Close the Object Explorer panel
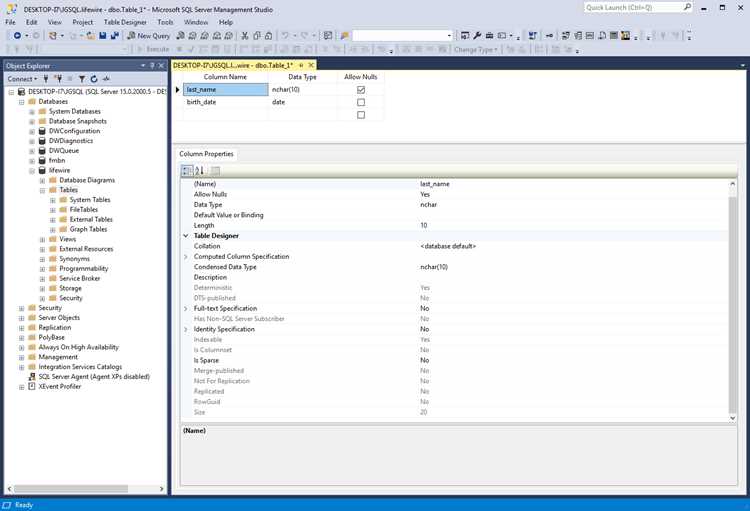Viewport: 750px width, 511px height. 161,66
